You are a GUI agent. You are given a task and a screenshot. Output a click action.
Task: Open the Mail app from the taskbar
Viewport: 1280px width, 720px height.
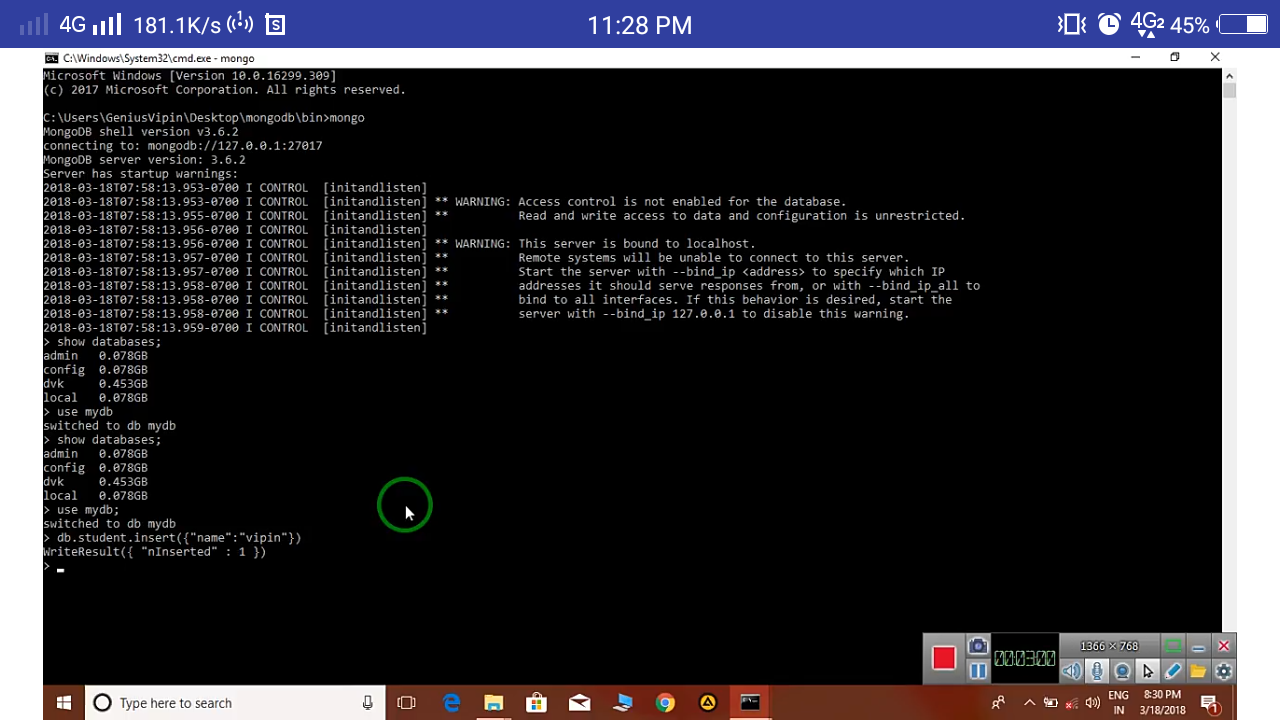pyautogui.click(x=579, y=703)
